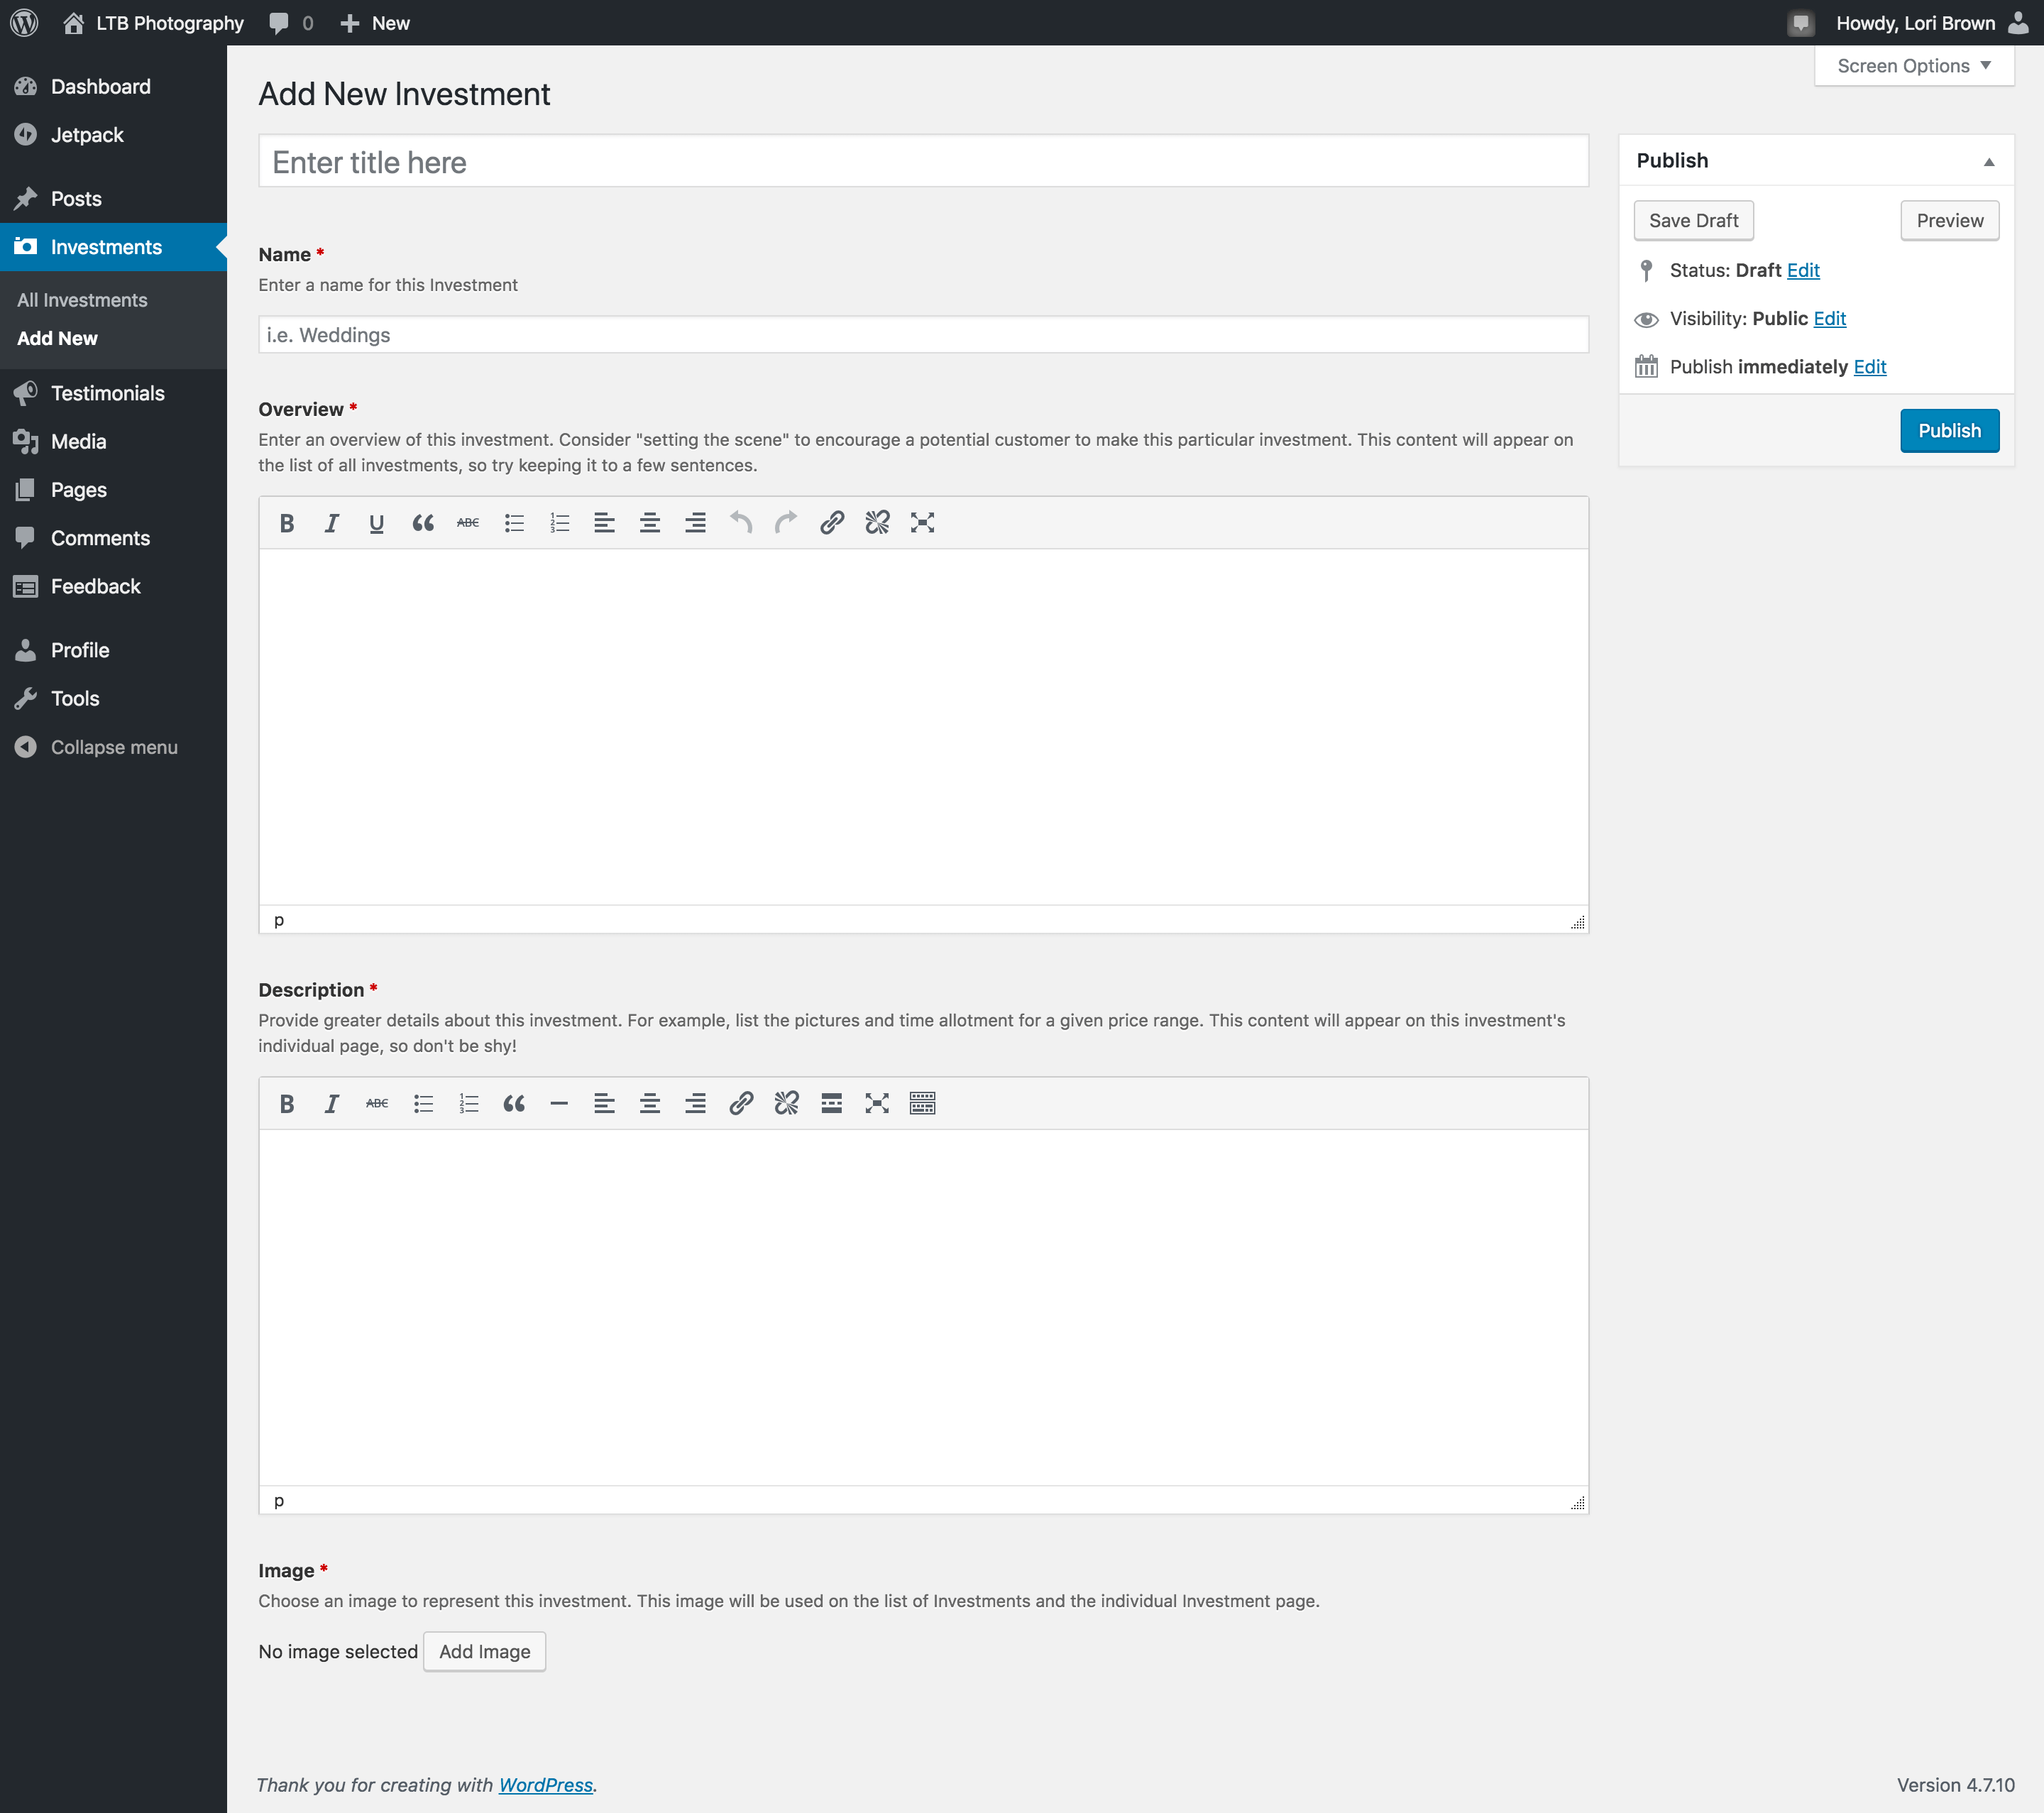Expand Screen Options dropdown
The width and height of the screenshot is (2044, 1813).
(x=1913, y=66)
